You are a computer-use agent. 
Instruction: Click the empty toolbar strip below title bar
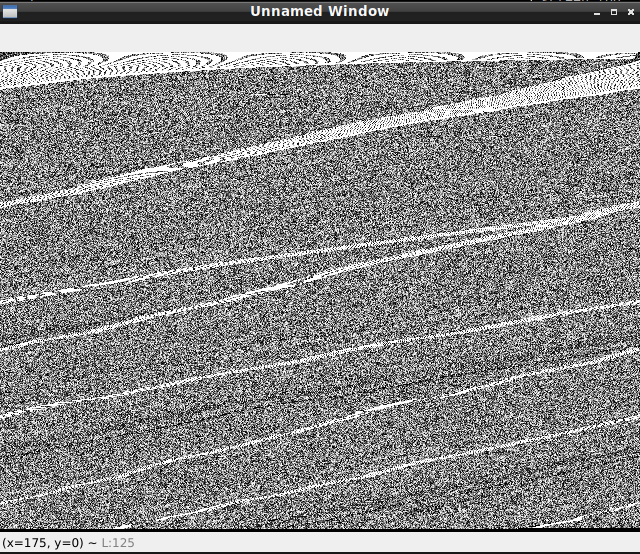(x=320, y=37)
